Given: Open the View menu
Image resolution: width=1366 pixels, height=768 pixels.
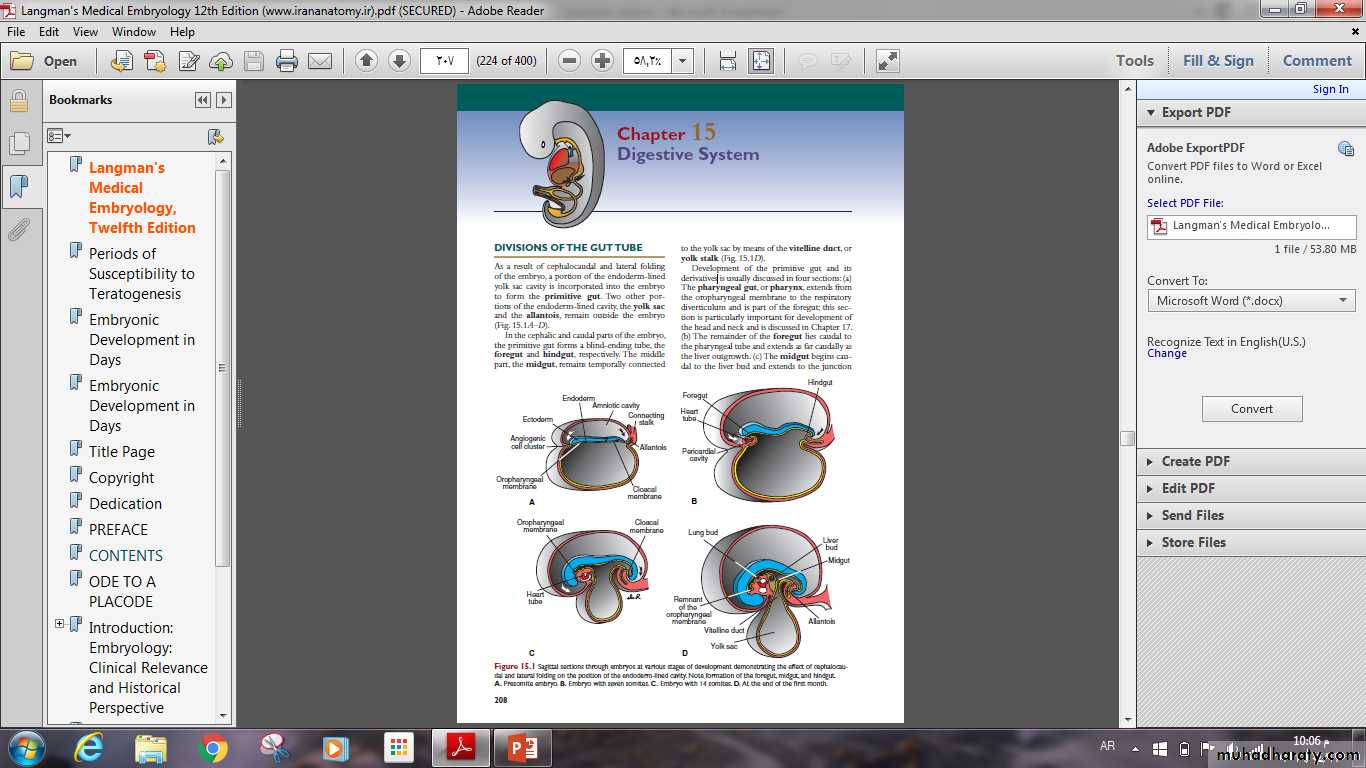Looking at the screenshot, I should coord(85,32).
